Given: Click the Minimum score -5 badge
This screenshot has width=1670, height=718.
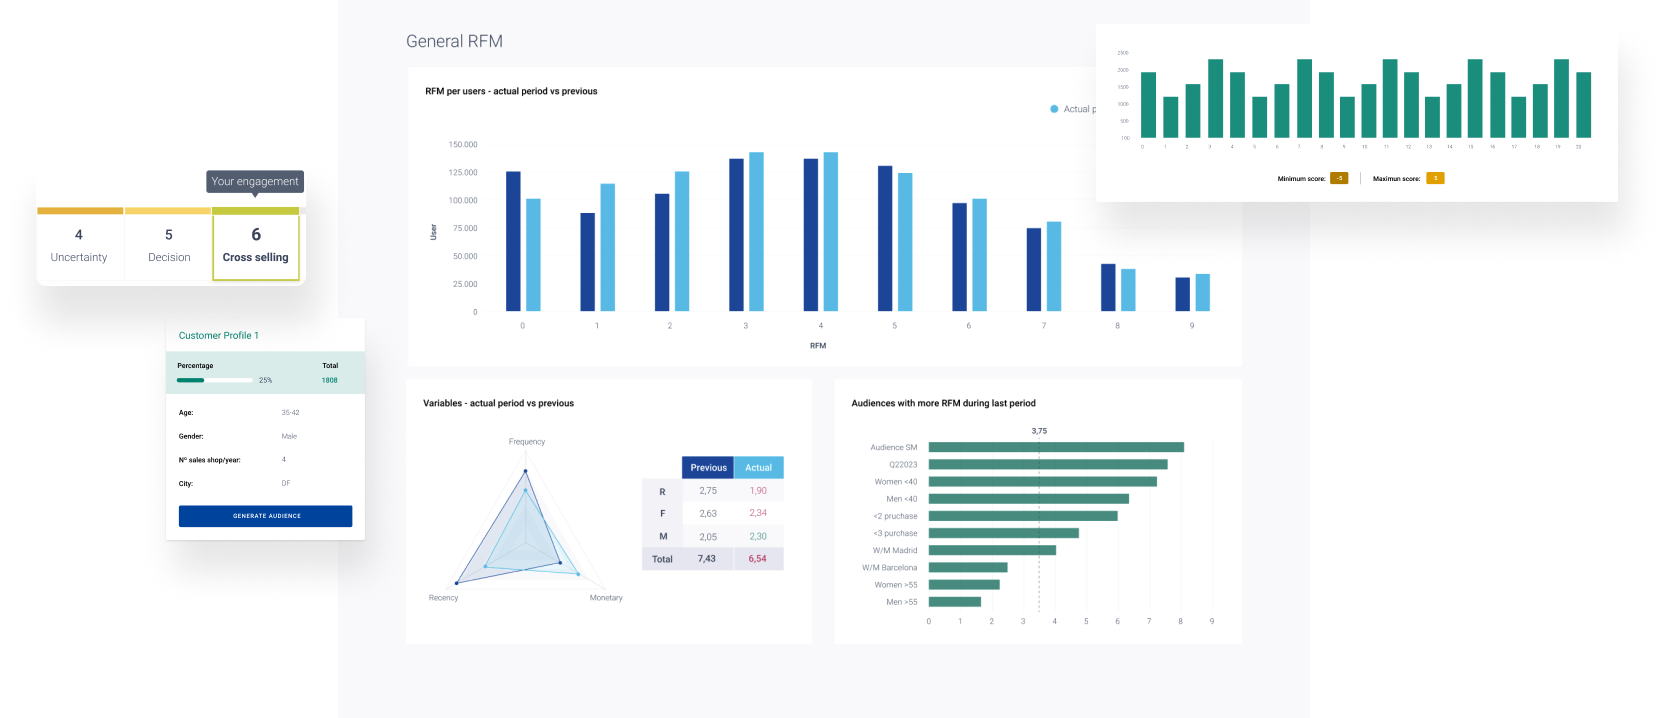Looking at the screenshot, I should click(x=1339, y=178).
